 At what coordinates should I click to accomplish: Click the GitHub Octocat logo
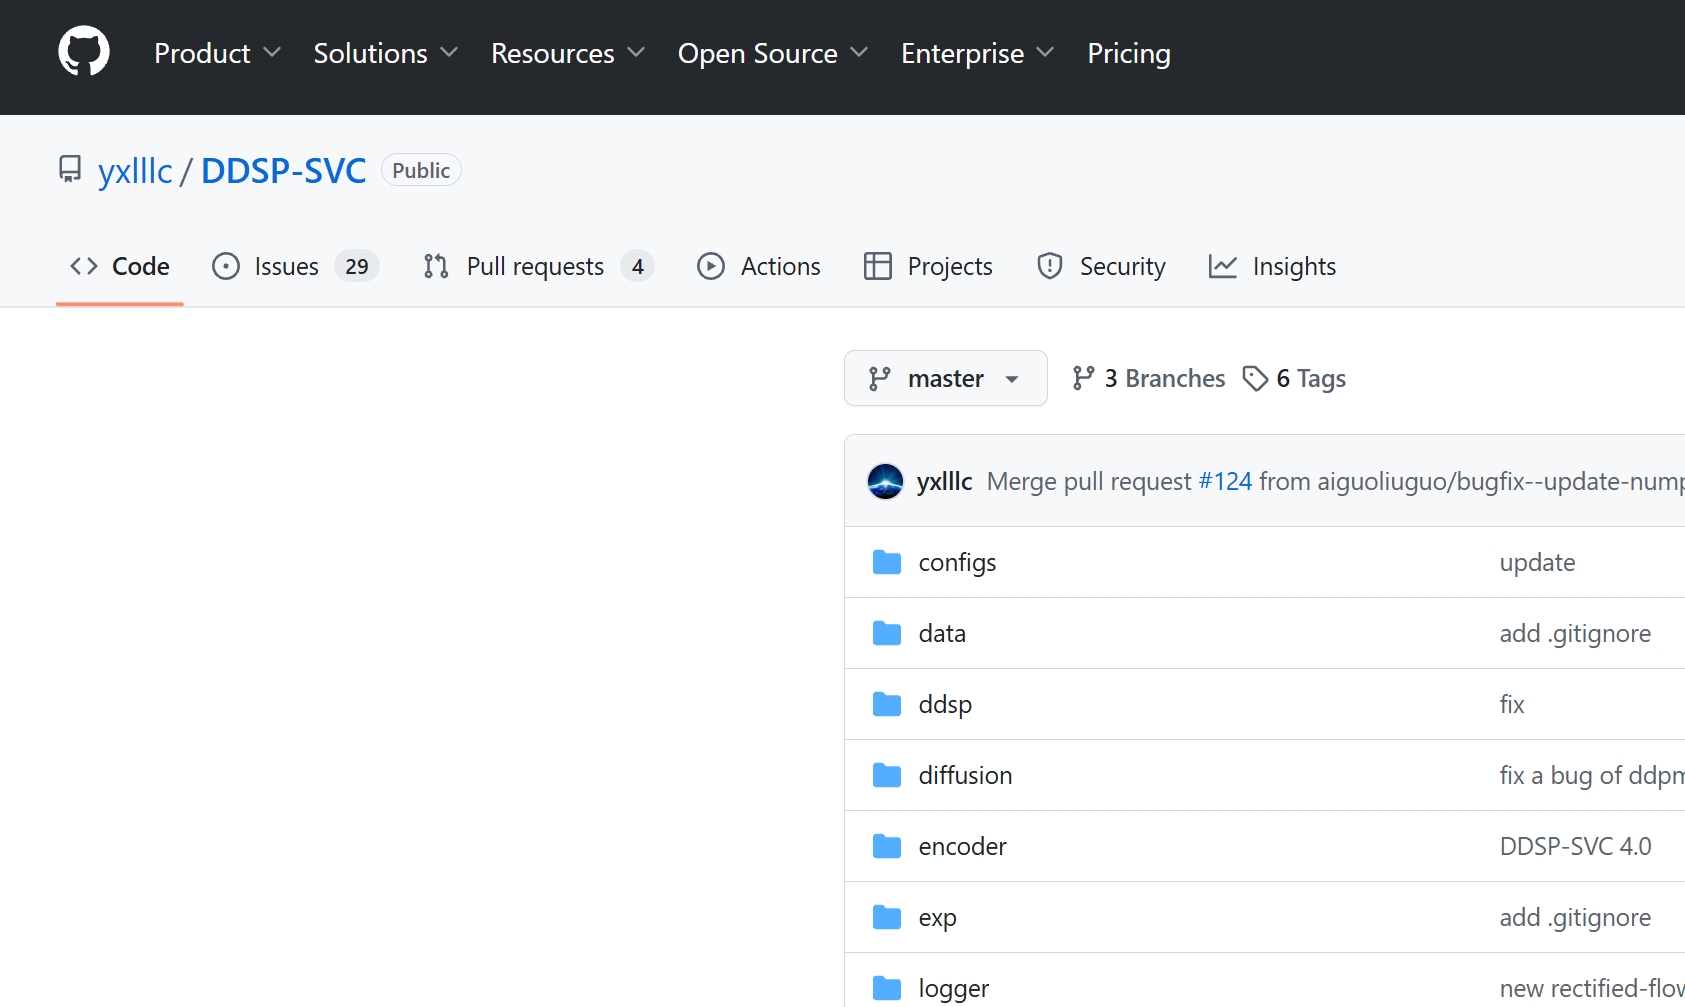pos(84,52)
